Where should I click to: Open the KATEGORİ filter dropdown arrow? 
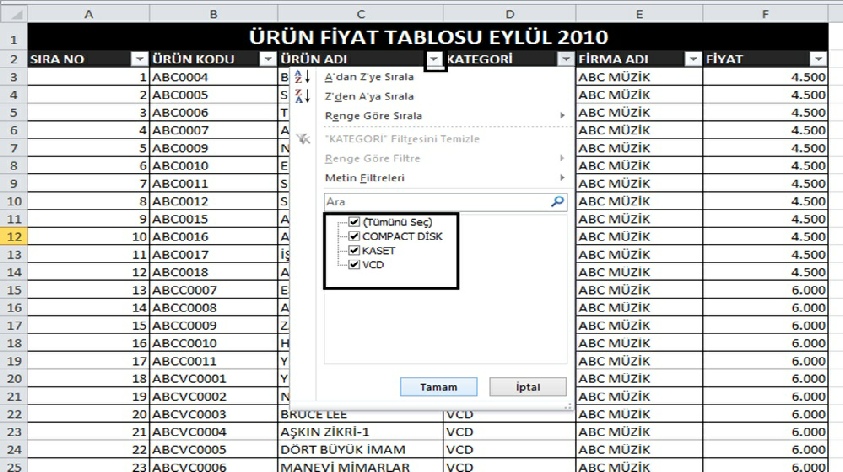pos(565,60)
